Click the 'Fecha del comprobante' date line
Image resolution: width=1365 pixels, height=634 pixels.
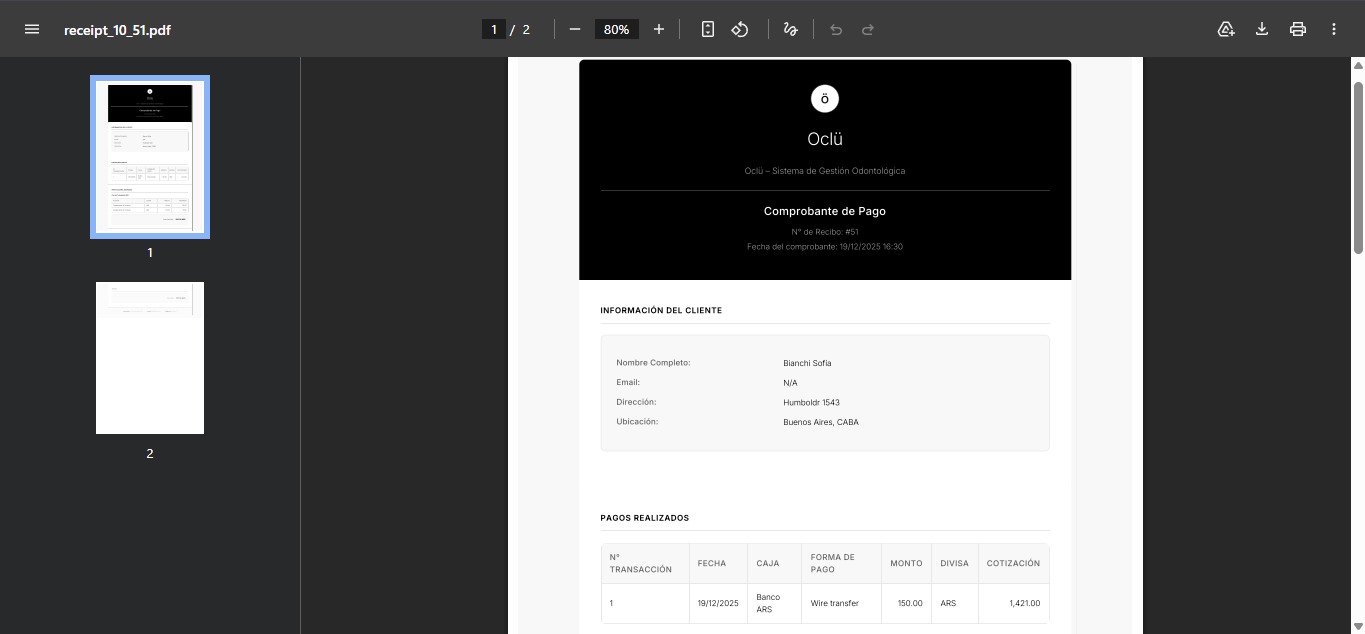pyautogui.click(x=825, y=246)
